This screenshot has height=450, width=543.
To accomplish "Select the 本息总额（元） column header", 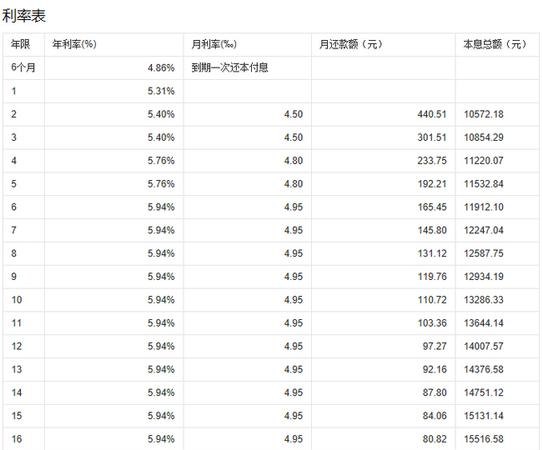I will 495,44.
